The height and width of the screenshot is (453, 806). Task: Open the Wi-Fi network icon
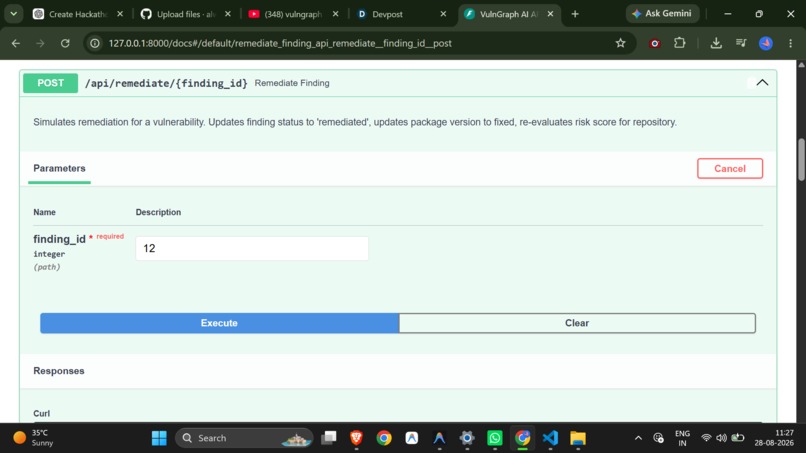tap(706, 438)
